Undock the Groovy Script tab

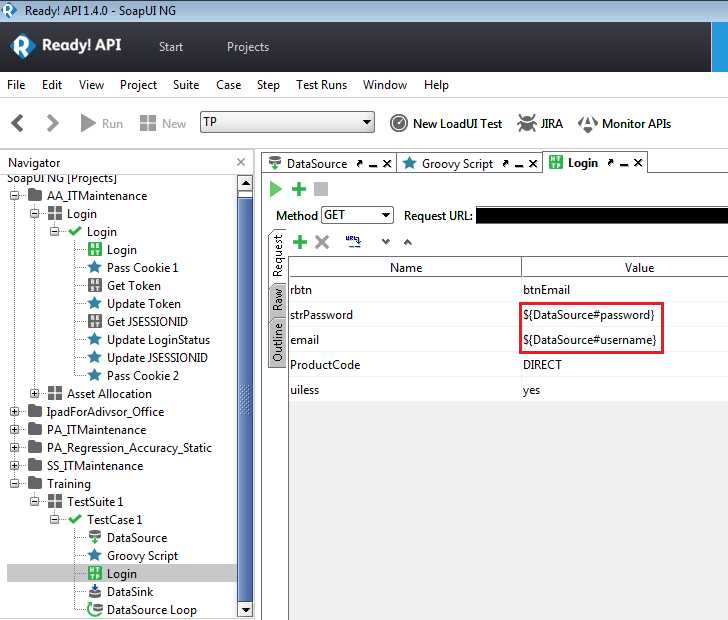click(x=506, y=163)
